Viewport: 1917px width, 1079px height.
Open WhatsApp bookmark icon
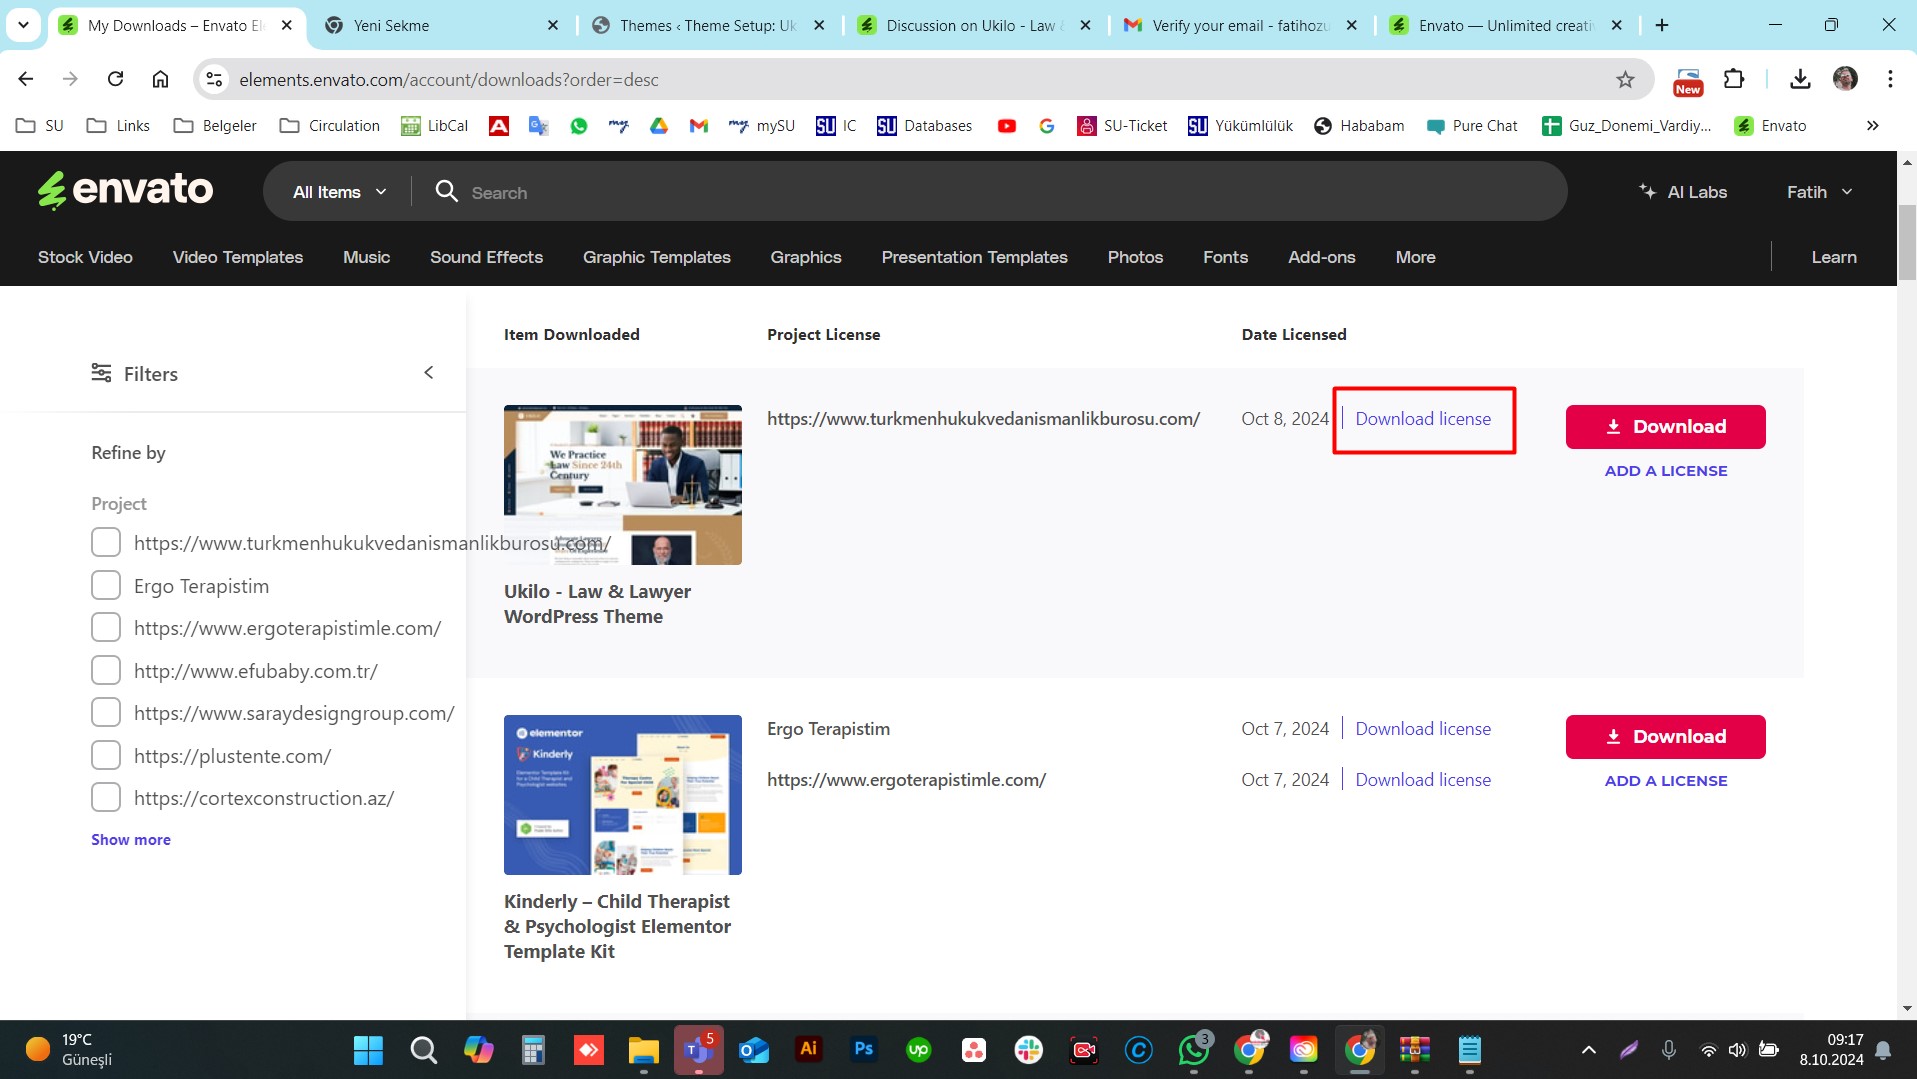(579, 126)
